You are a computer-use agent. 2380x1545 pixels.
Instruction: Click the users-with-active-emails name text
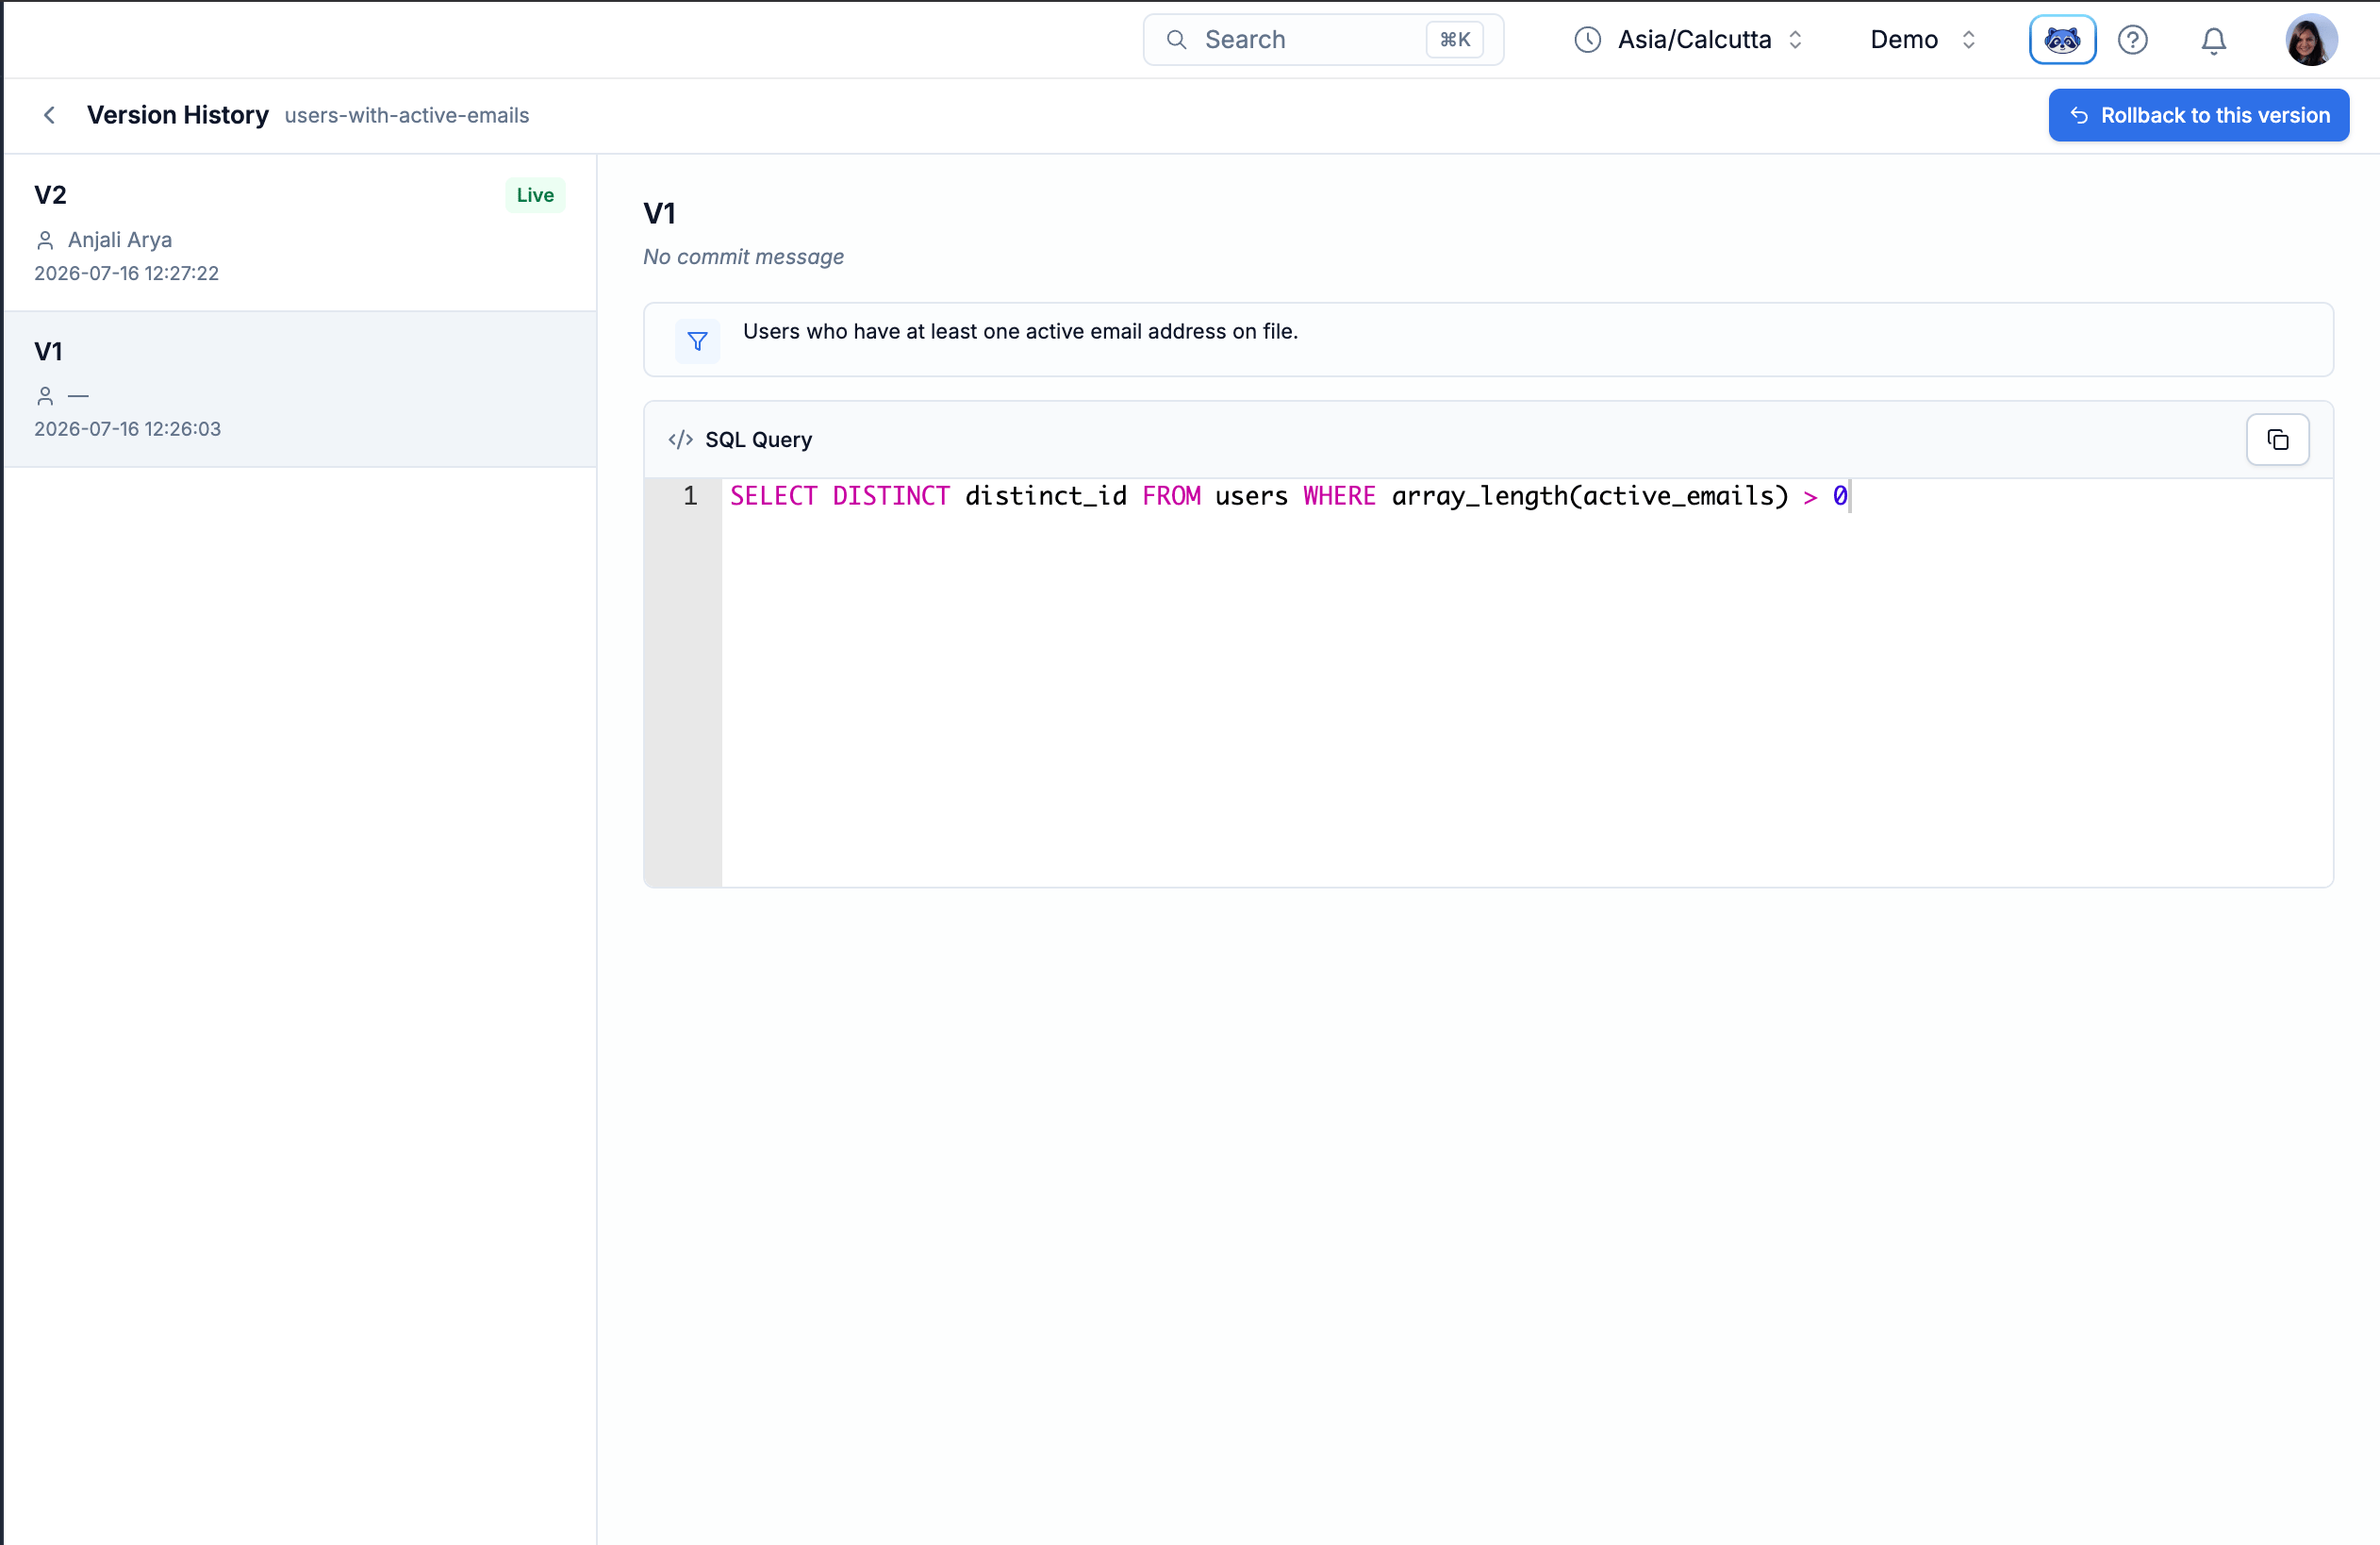click(x=407, y=116)
